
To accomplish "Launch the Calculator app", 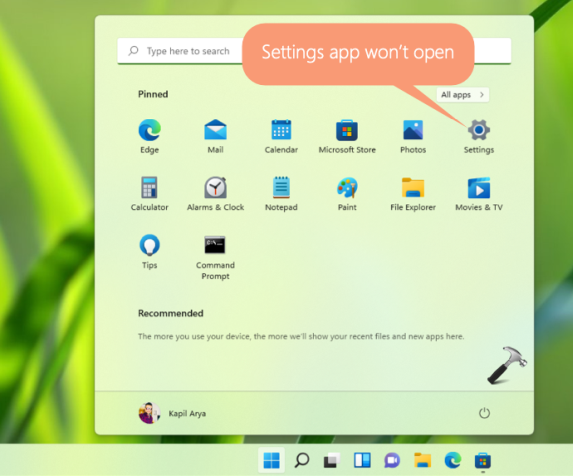I will pos(149,193).
